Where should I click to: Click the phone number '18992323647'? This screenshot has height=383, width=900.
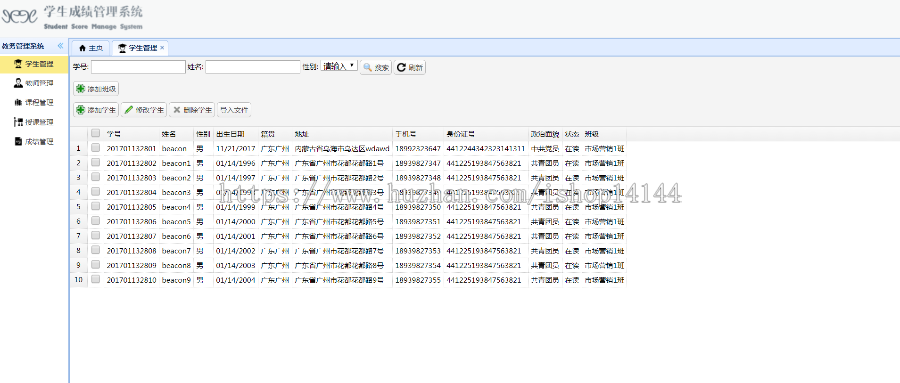tap(418, 149)
